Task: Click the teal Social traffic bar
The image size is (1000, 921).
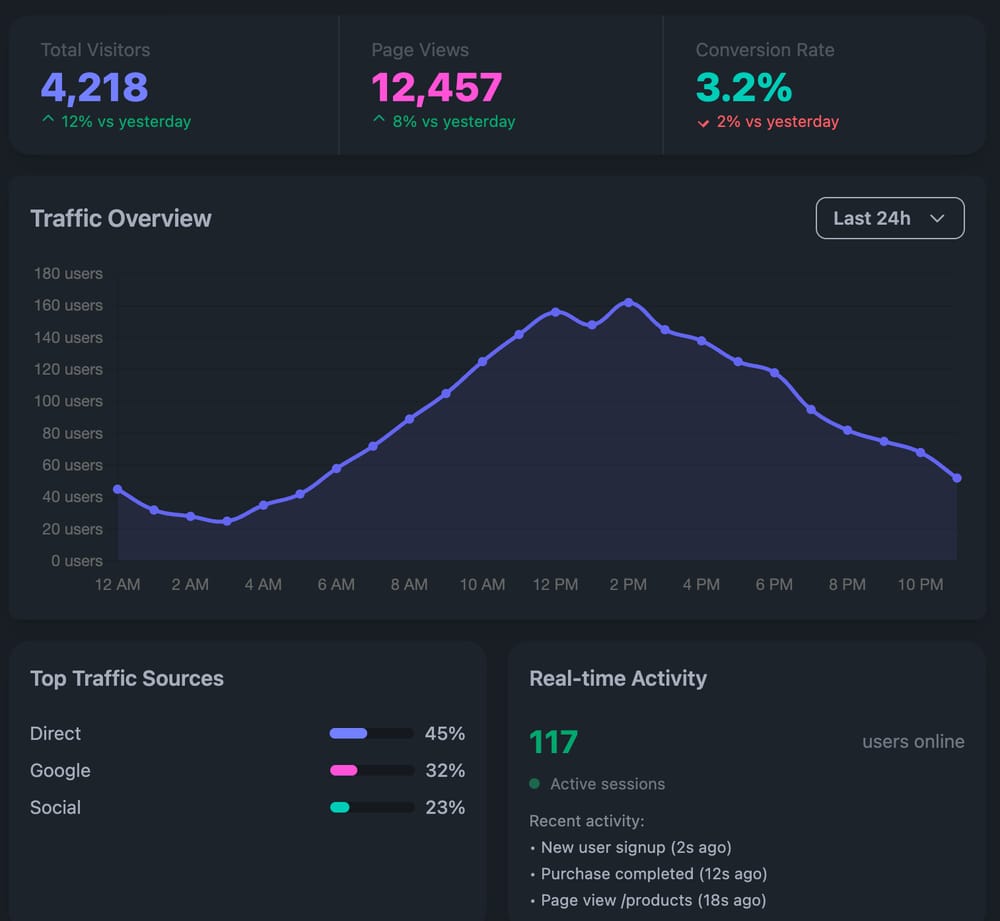Action: tap(371, 807)
